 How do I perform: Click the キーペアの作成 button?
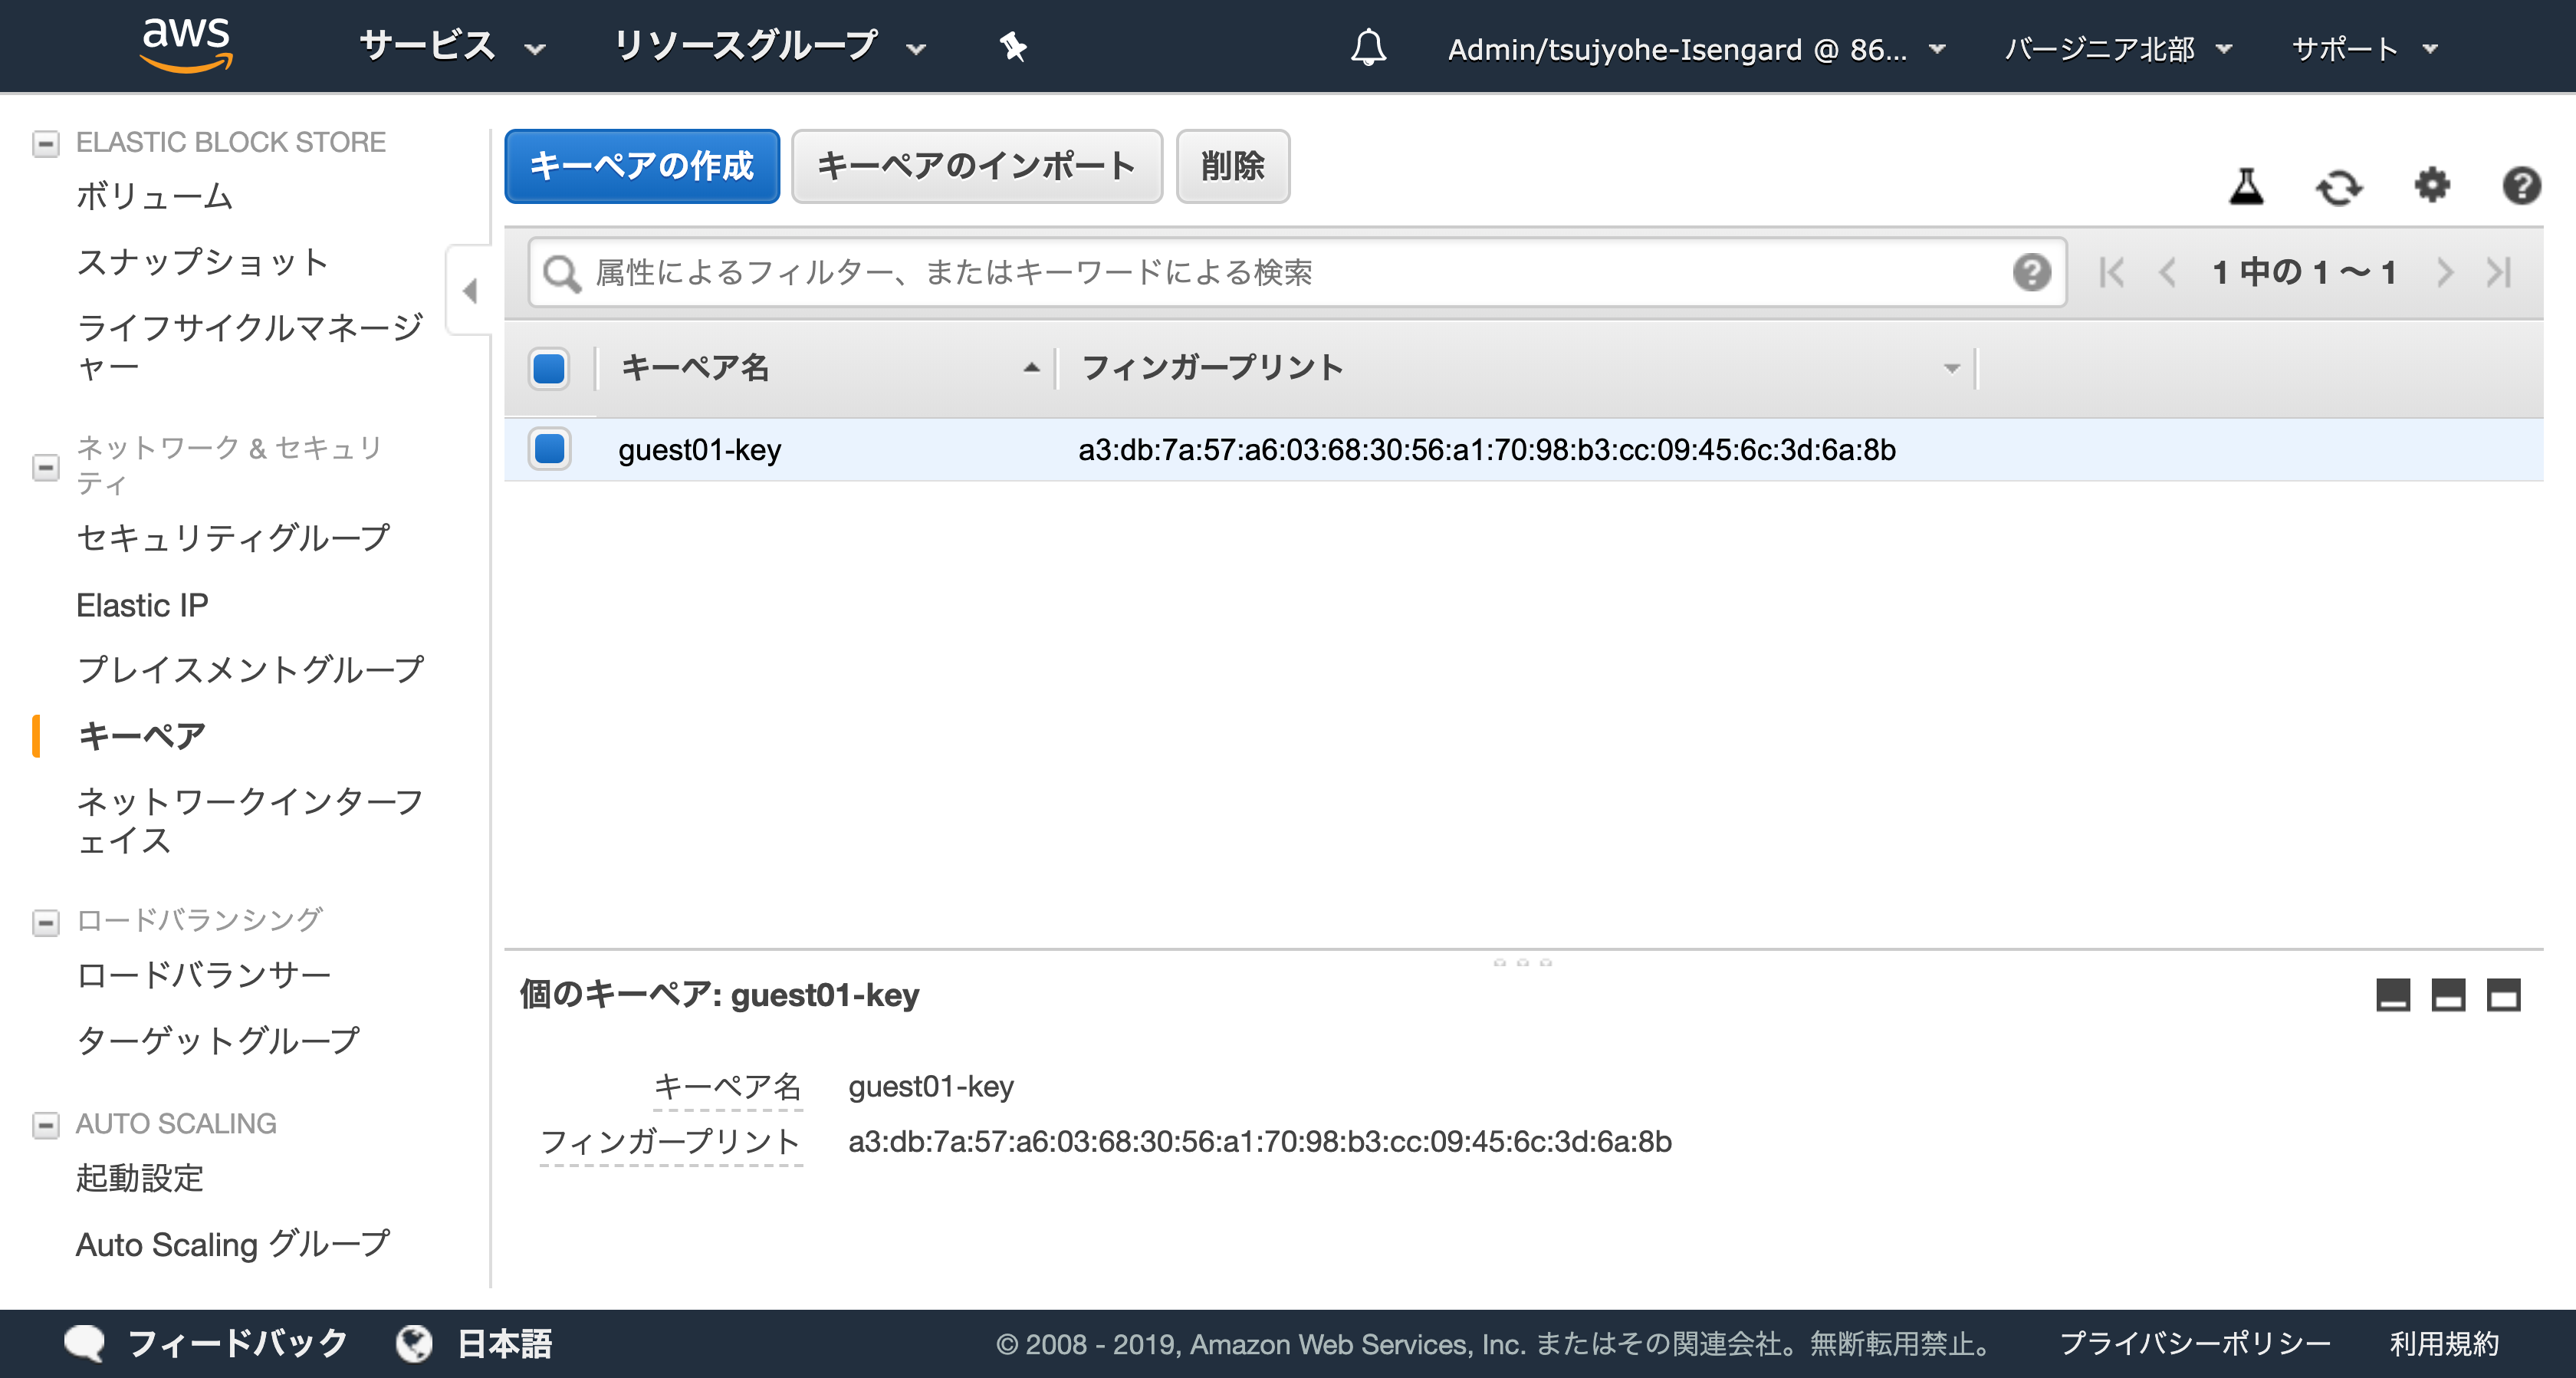642,166
